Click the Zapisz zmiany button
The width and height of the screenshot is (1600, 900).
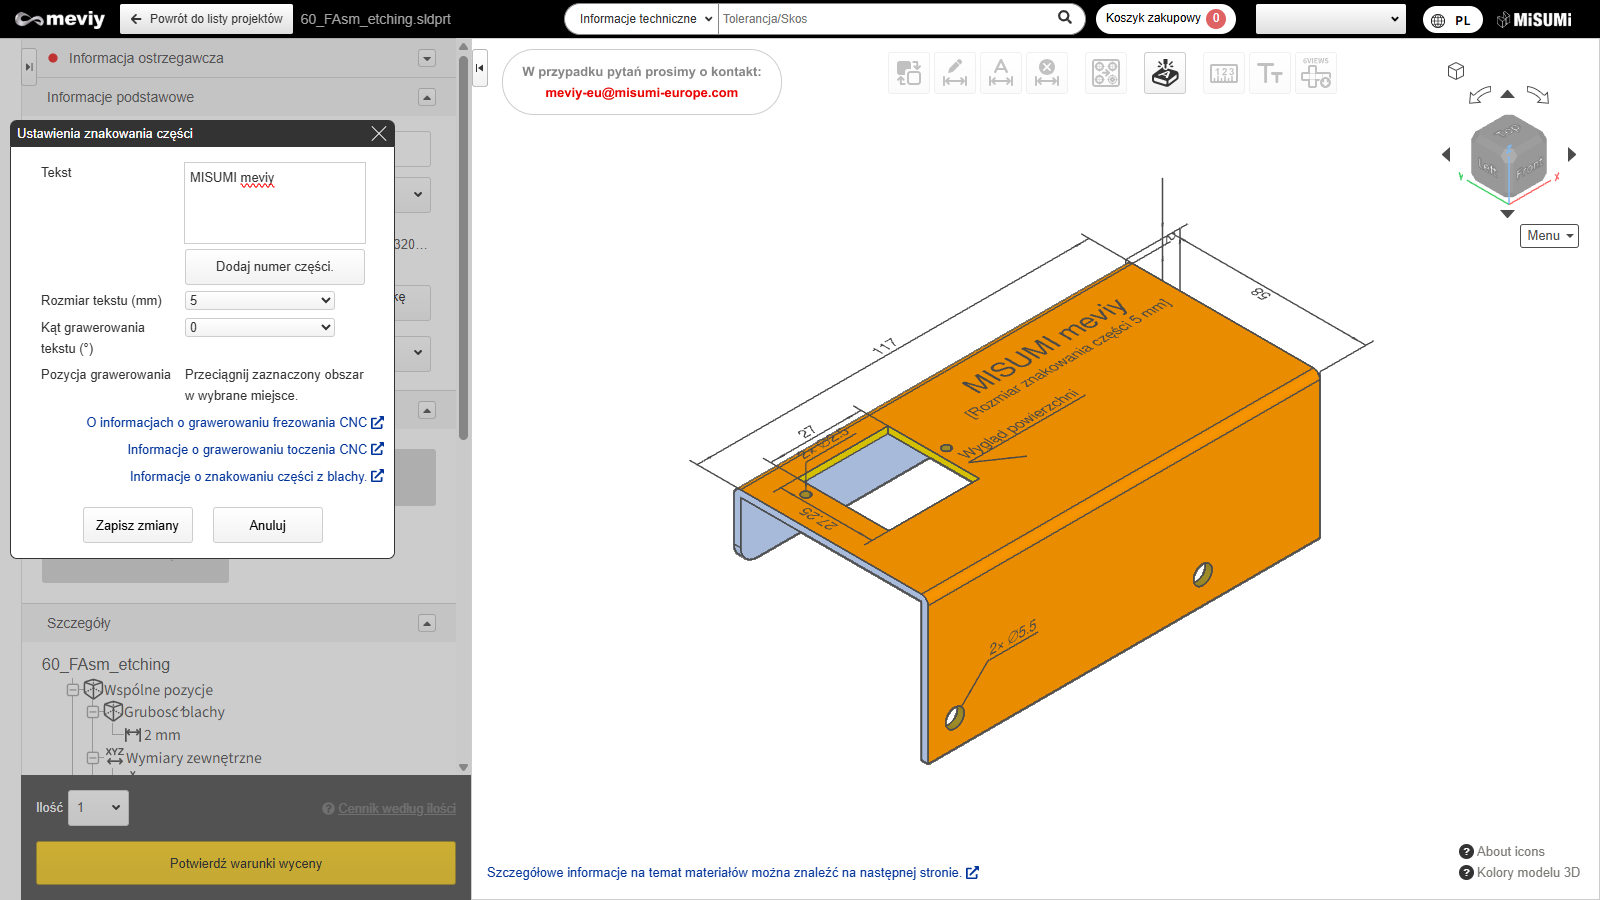click(137, 525)
